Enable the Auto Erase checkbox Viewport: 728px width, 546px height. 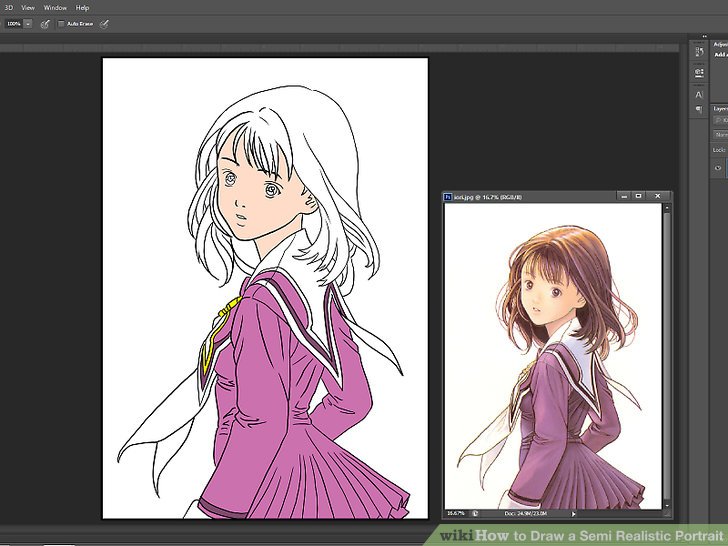point(61,23)
